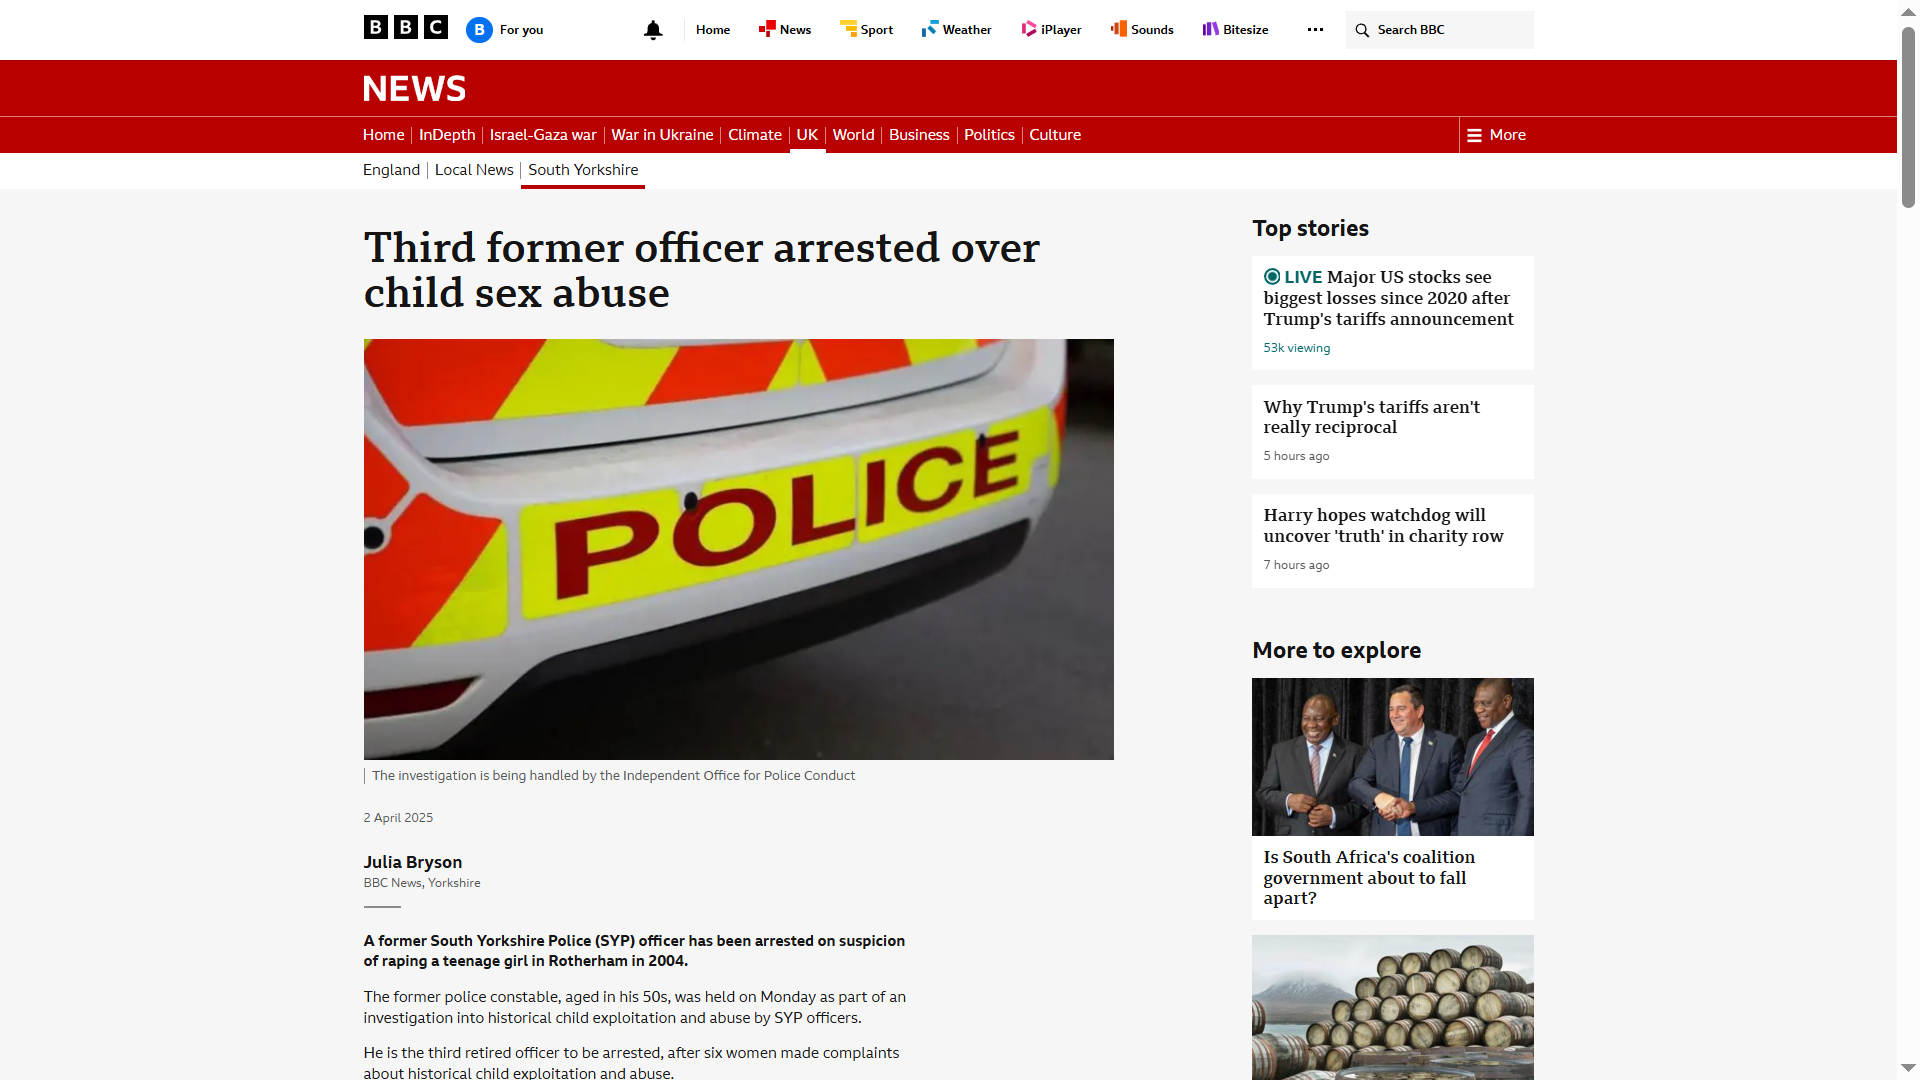Open the South Africa coalition thumbnail
The height and width of the screenshot is (1080, 1920).
click(x=1392, y=757)
